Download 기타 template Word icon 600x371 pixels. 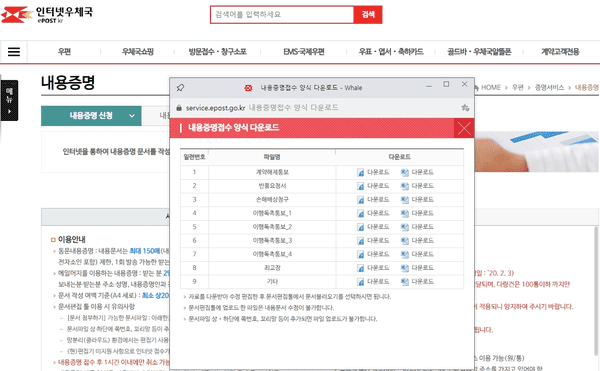[404, 282]
